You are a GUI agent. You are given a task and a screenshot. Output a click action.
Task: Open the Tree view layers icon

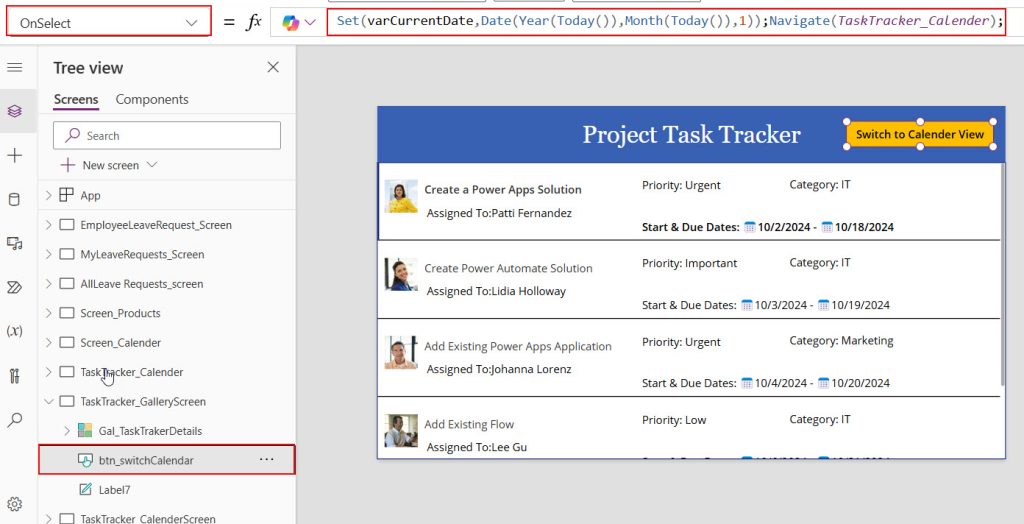[14, 111]
